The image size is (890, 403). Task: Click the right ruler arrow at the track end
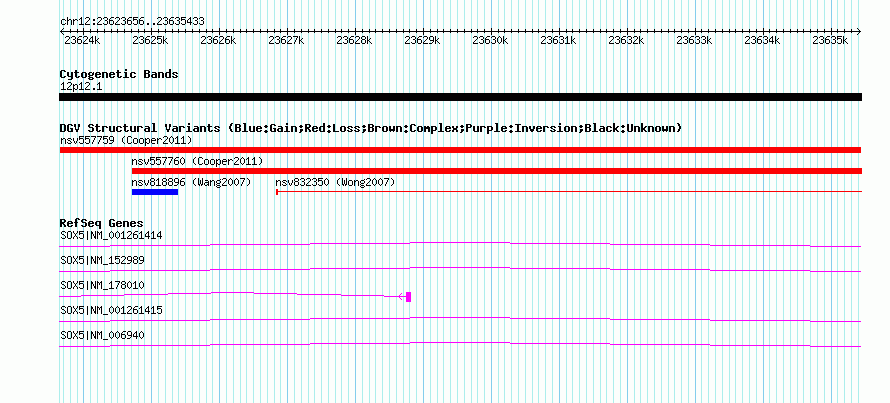coord(859,31)
